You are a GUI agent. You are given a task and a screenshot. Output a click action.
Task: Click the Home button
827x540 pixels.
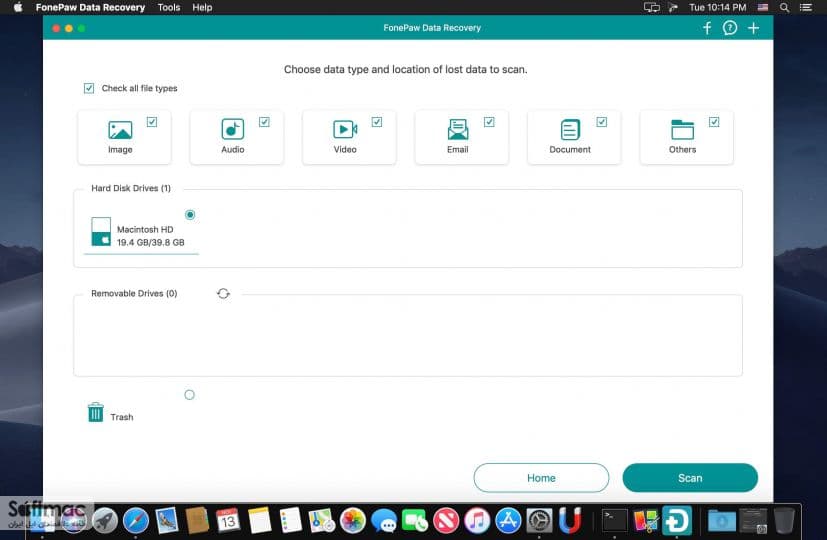pos(541,478)
